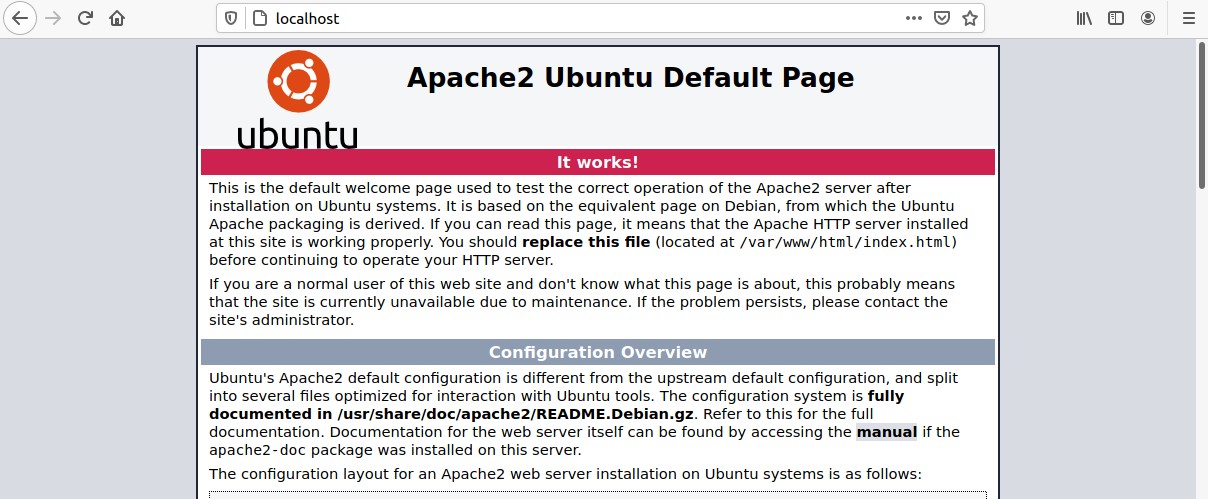Open the tracking protection shield icon
The height and width of the screenshot is (499, 1208).
pyautogui.click(x=231, y=18)
